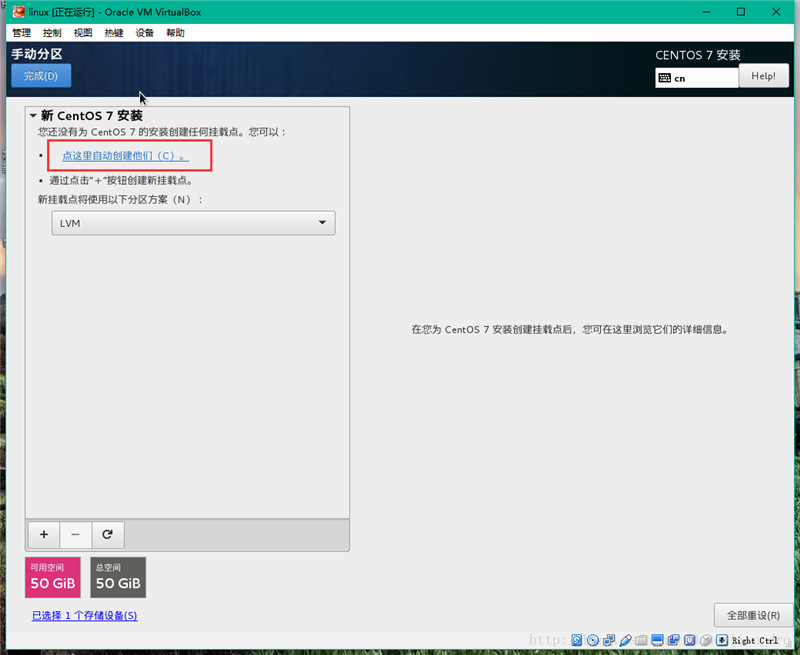Click the CENTOS 7 安装 title text
Screen dimensions: 800x655
click(697, 55)
